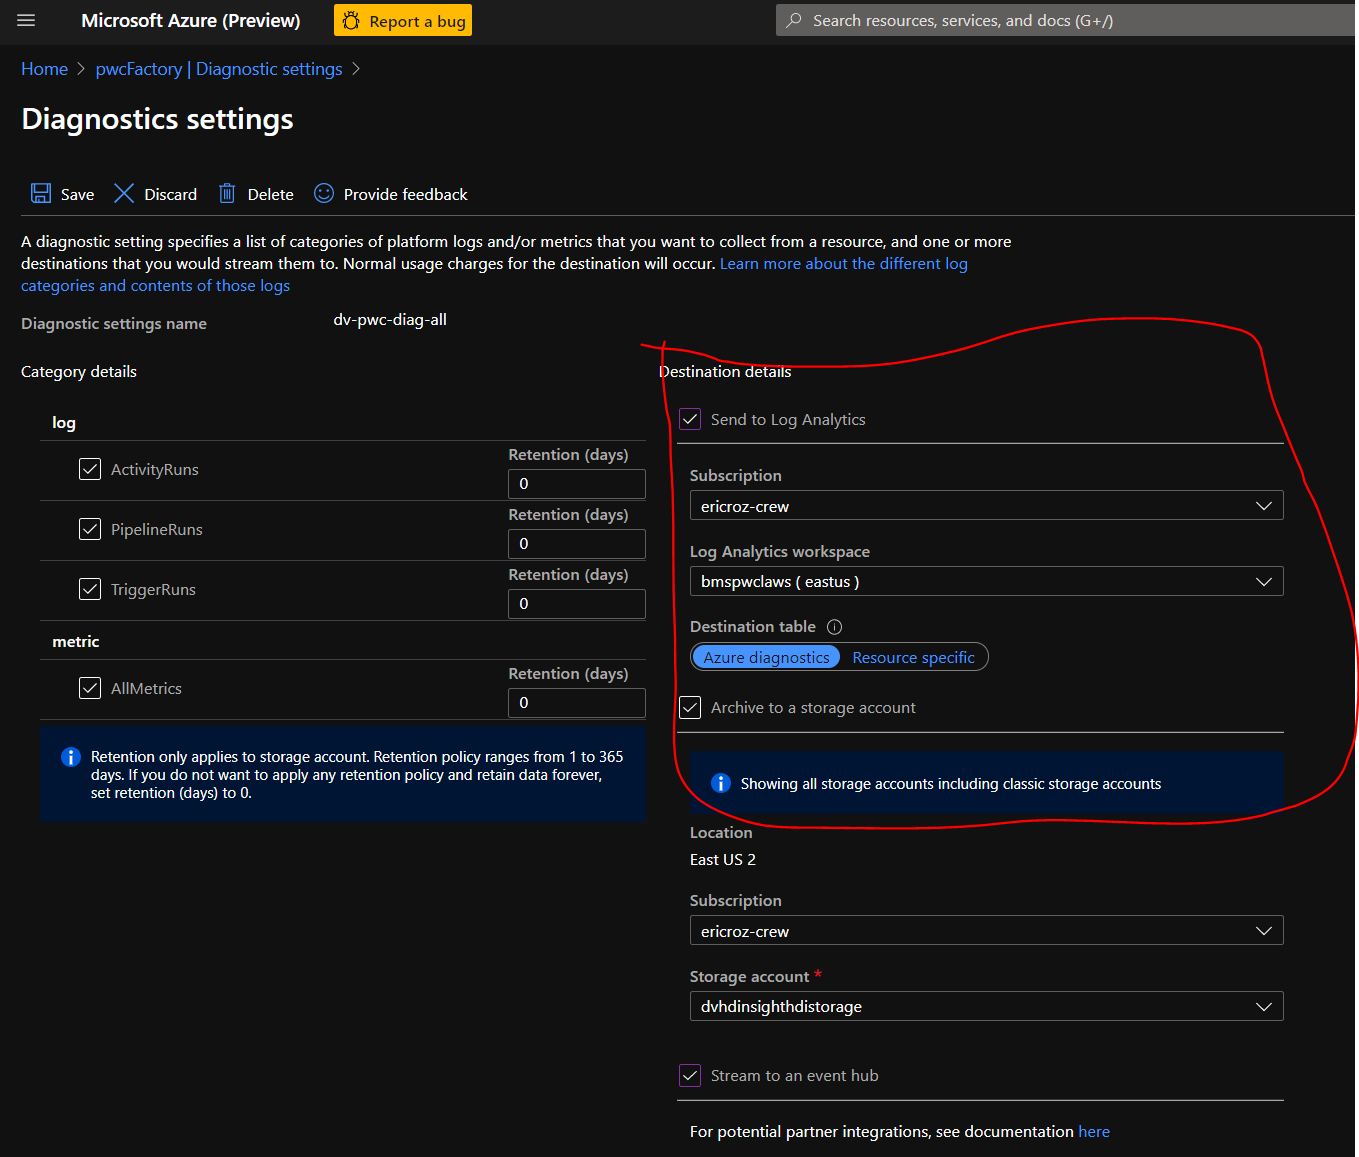
Task: Uncheck the AllMetrics checkbox
Action: click(90, 688)
